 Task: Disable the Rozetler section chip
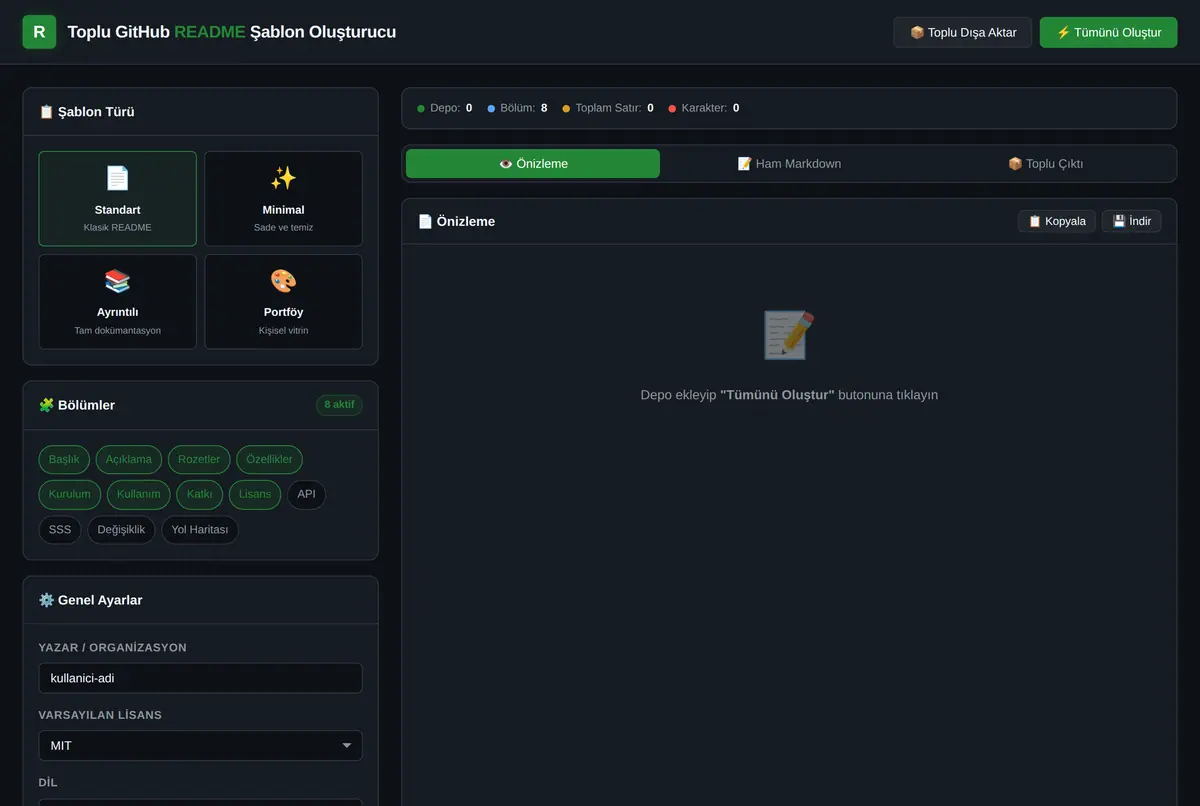coord(199,459)
